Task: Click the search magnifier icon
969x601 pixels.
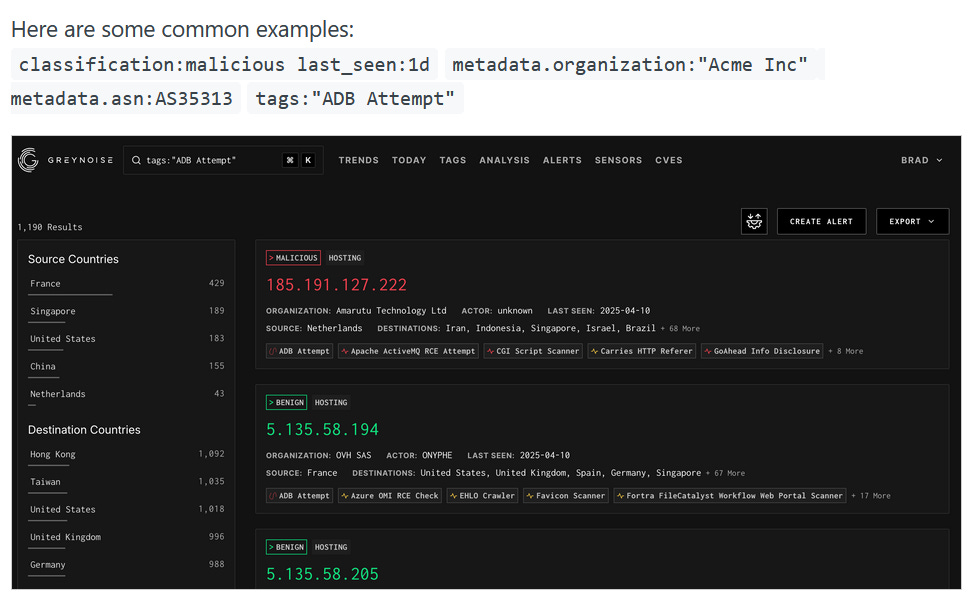Action: coord(136,160)
